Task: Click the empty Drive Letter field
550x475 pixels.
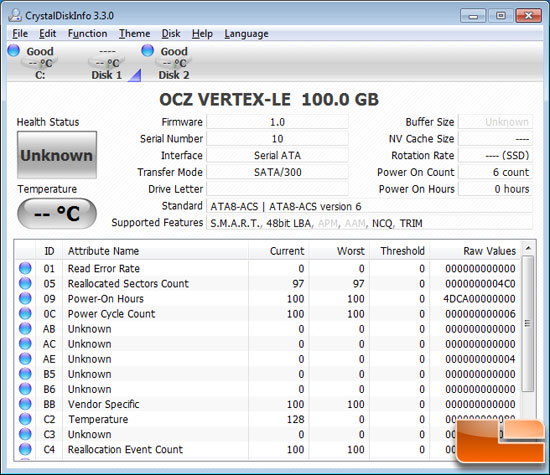Action: click(277, 189)
